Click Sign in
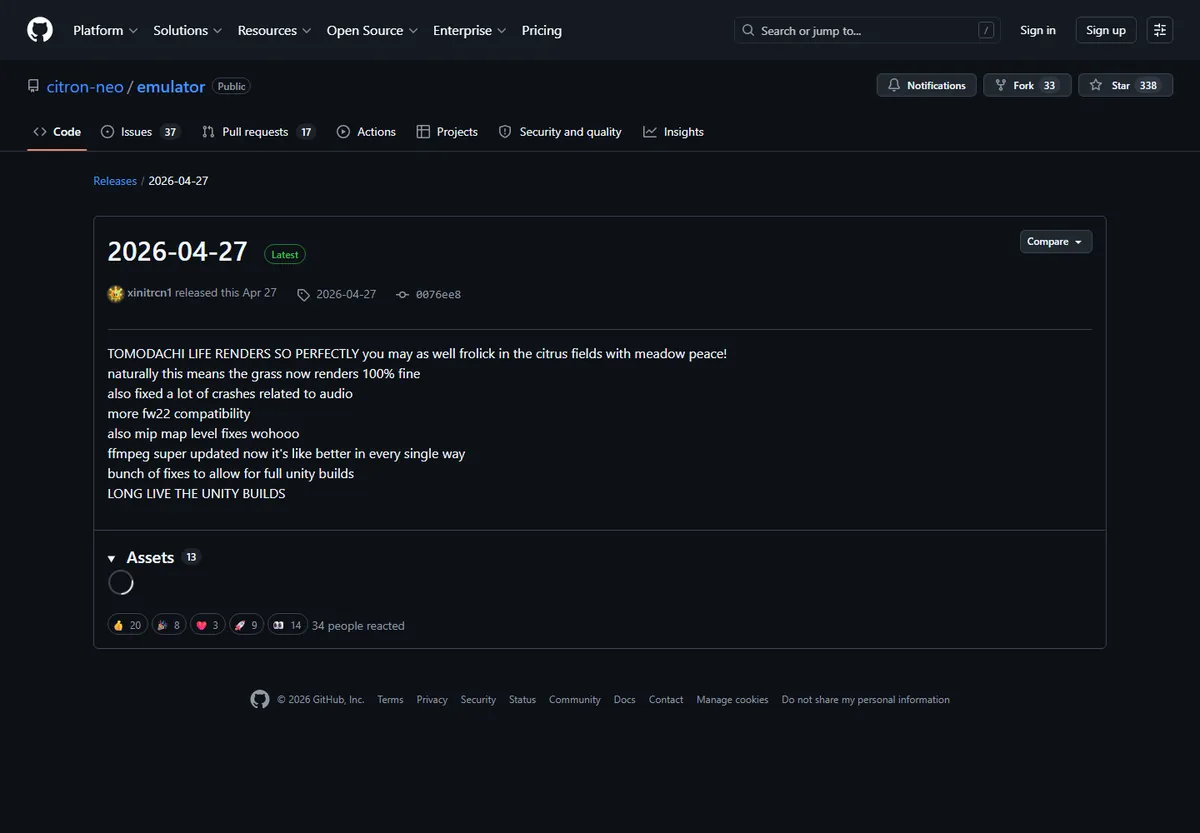The width and height of the screenshot is (1200, 833). (1038, 30)
